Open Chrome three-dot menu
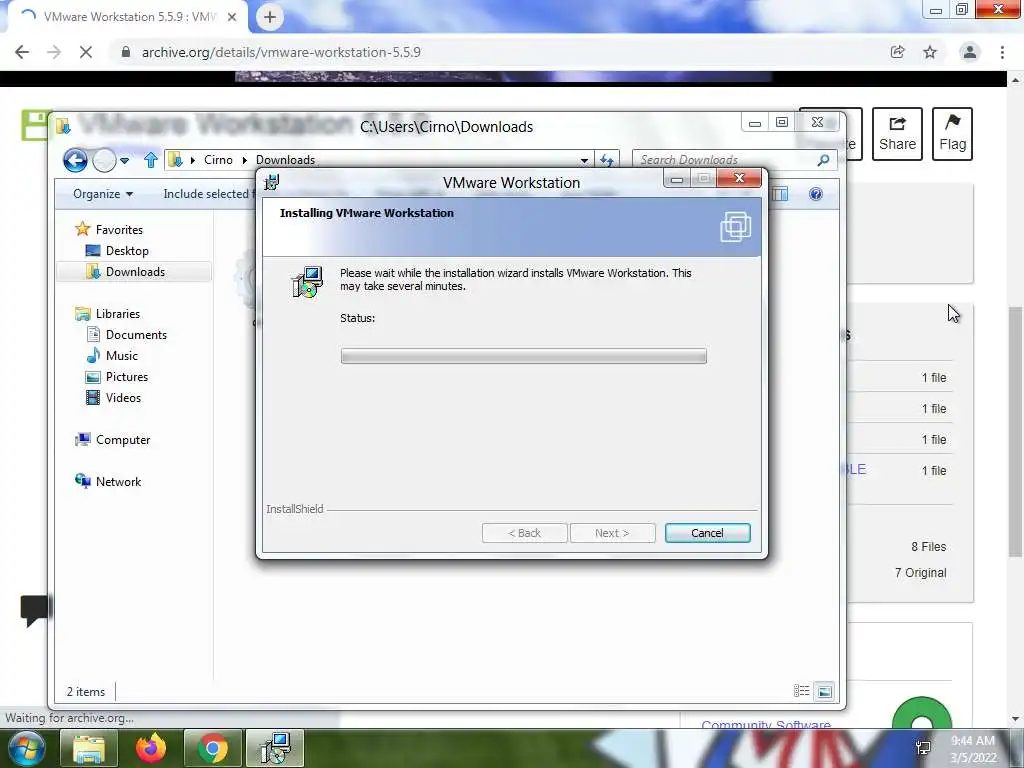Image resolution: width=1024 pixels, height=768 pixels. click(x=1002, y=52)
